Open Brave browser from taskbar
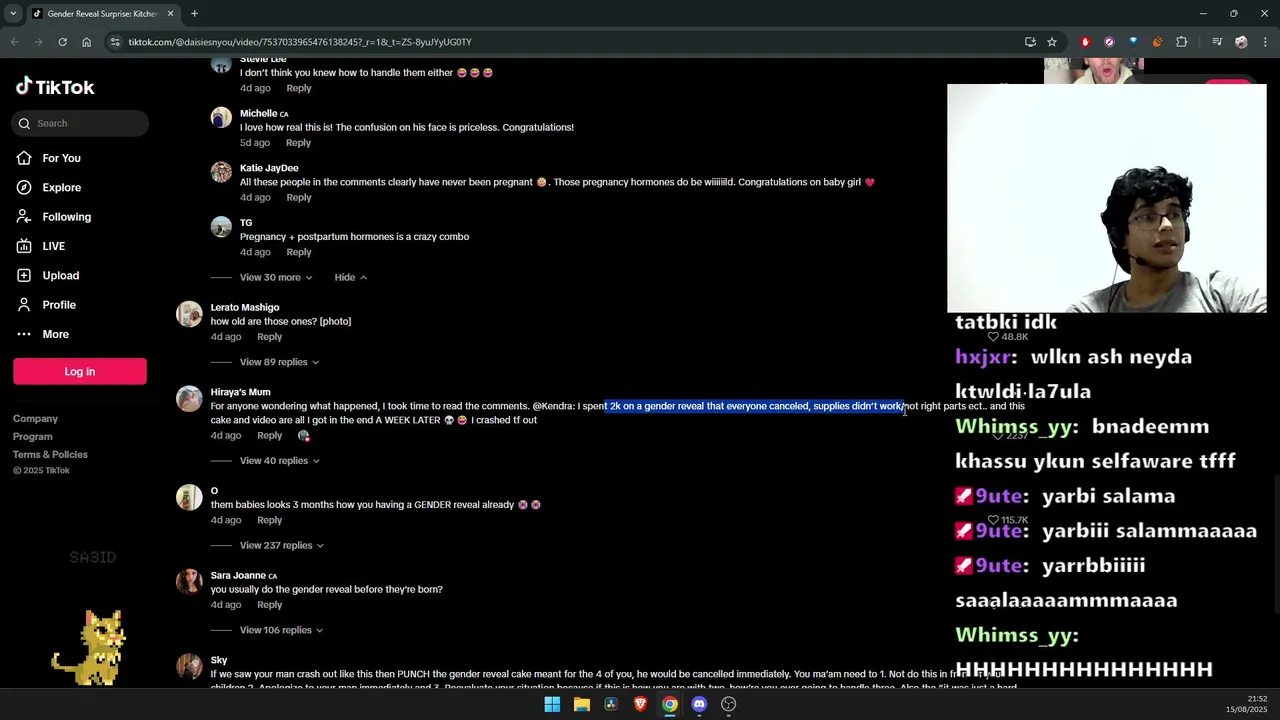 point(640,704)
